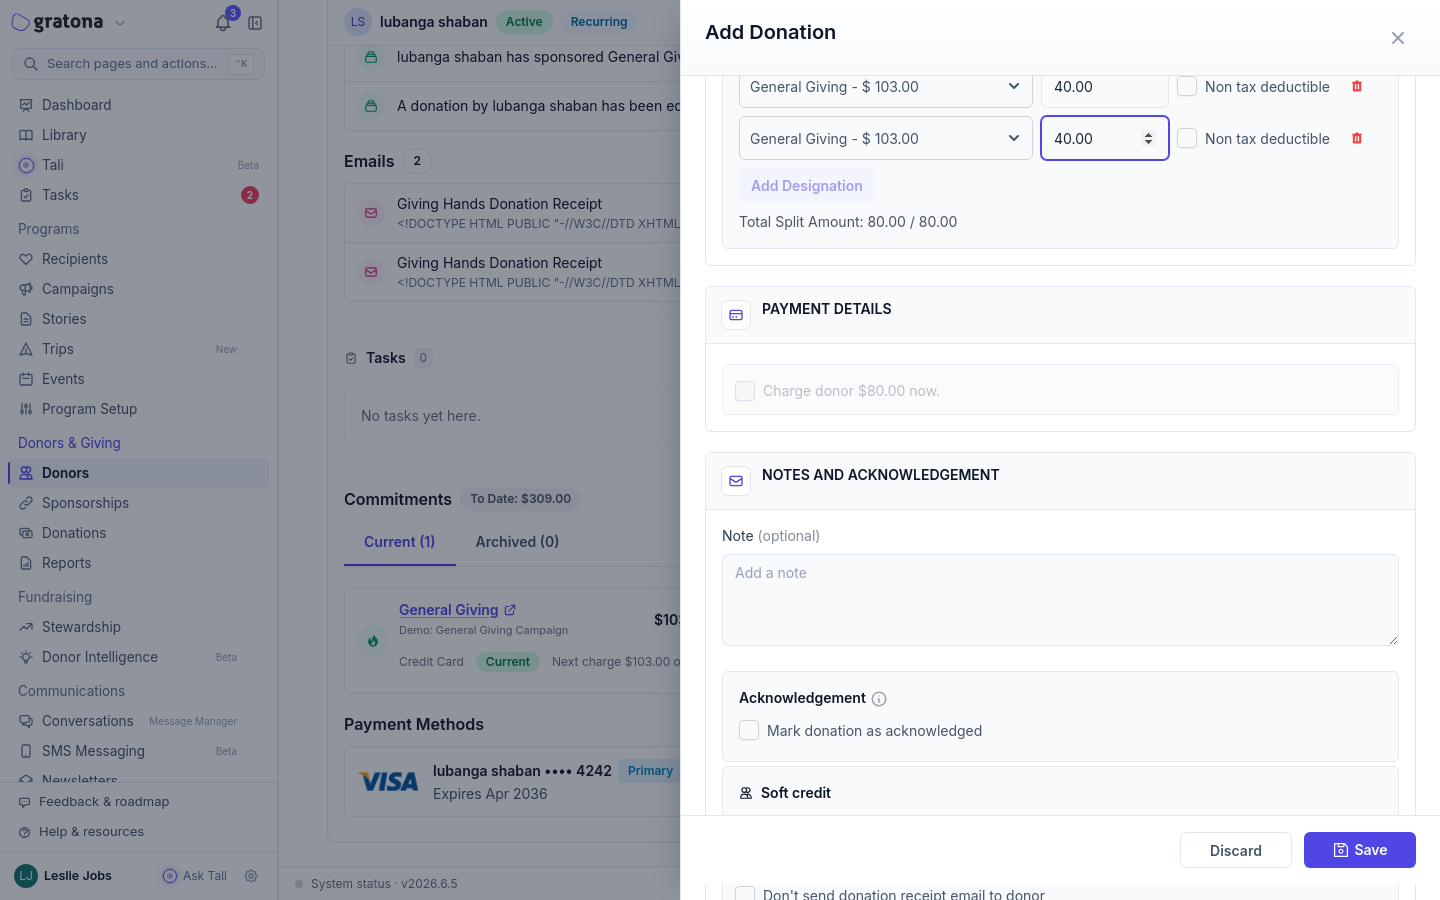Viewport: 1440px width, 900px height.
Task: Open the second General Giving designation dropdown
Action: (886, 139)
